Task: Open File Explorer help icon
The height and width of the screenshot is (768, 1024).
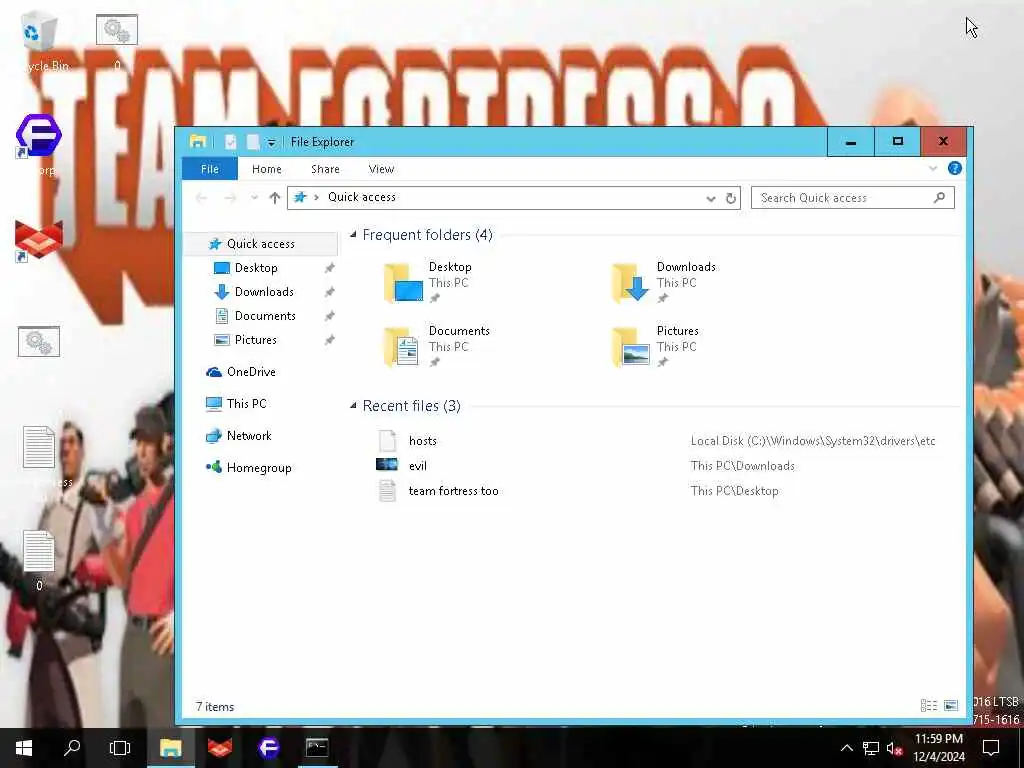Action: (x=954, y=168)
